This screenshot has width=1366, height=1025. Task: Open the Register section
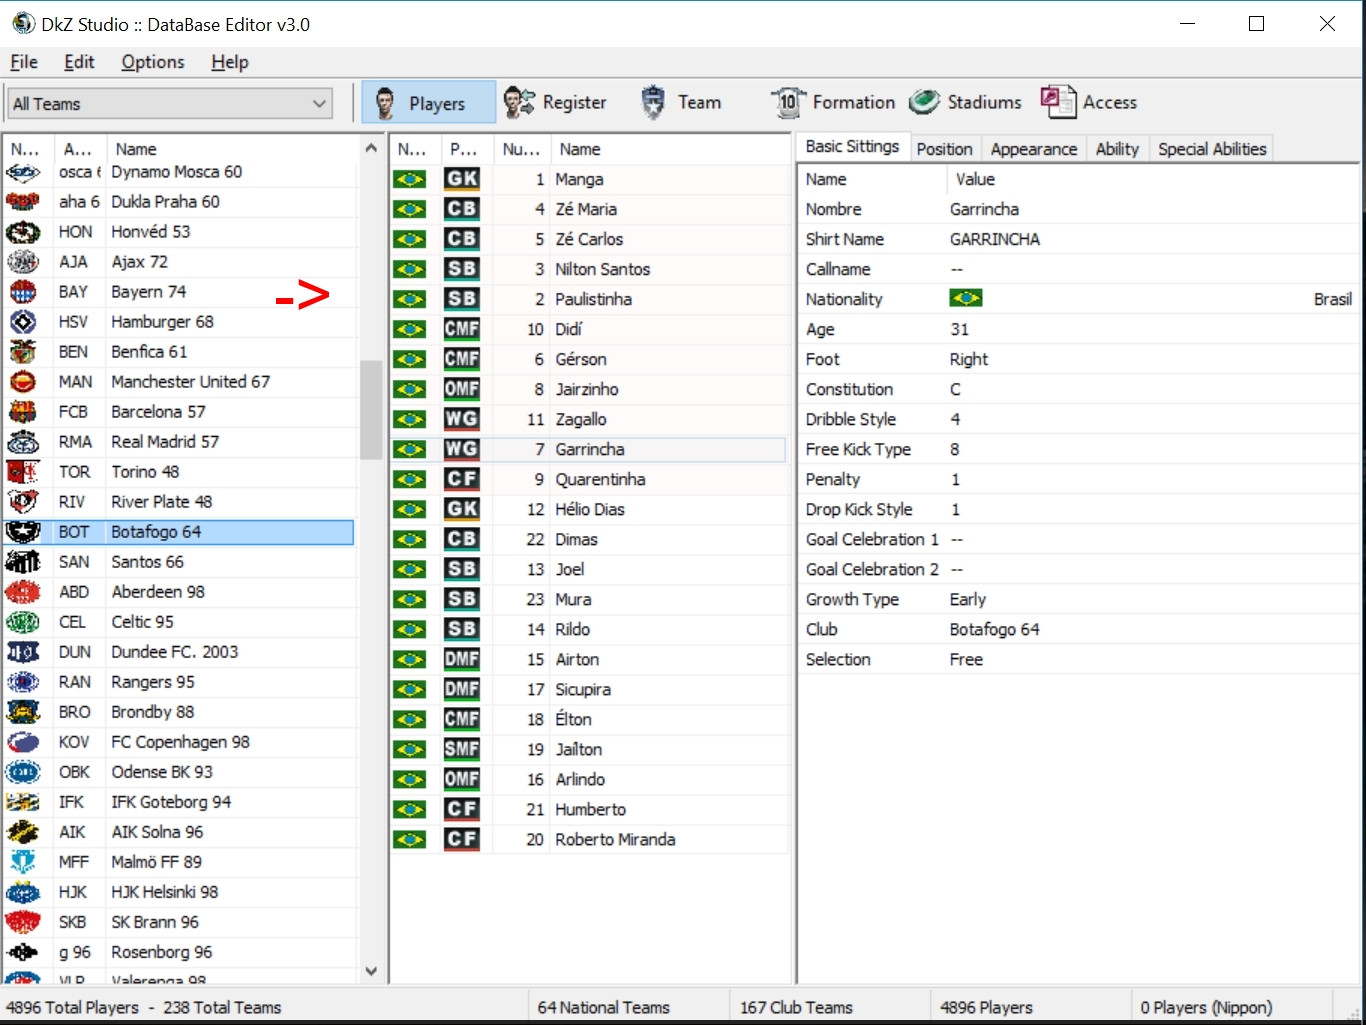pyautogui.click(x=554, y=102)
